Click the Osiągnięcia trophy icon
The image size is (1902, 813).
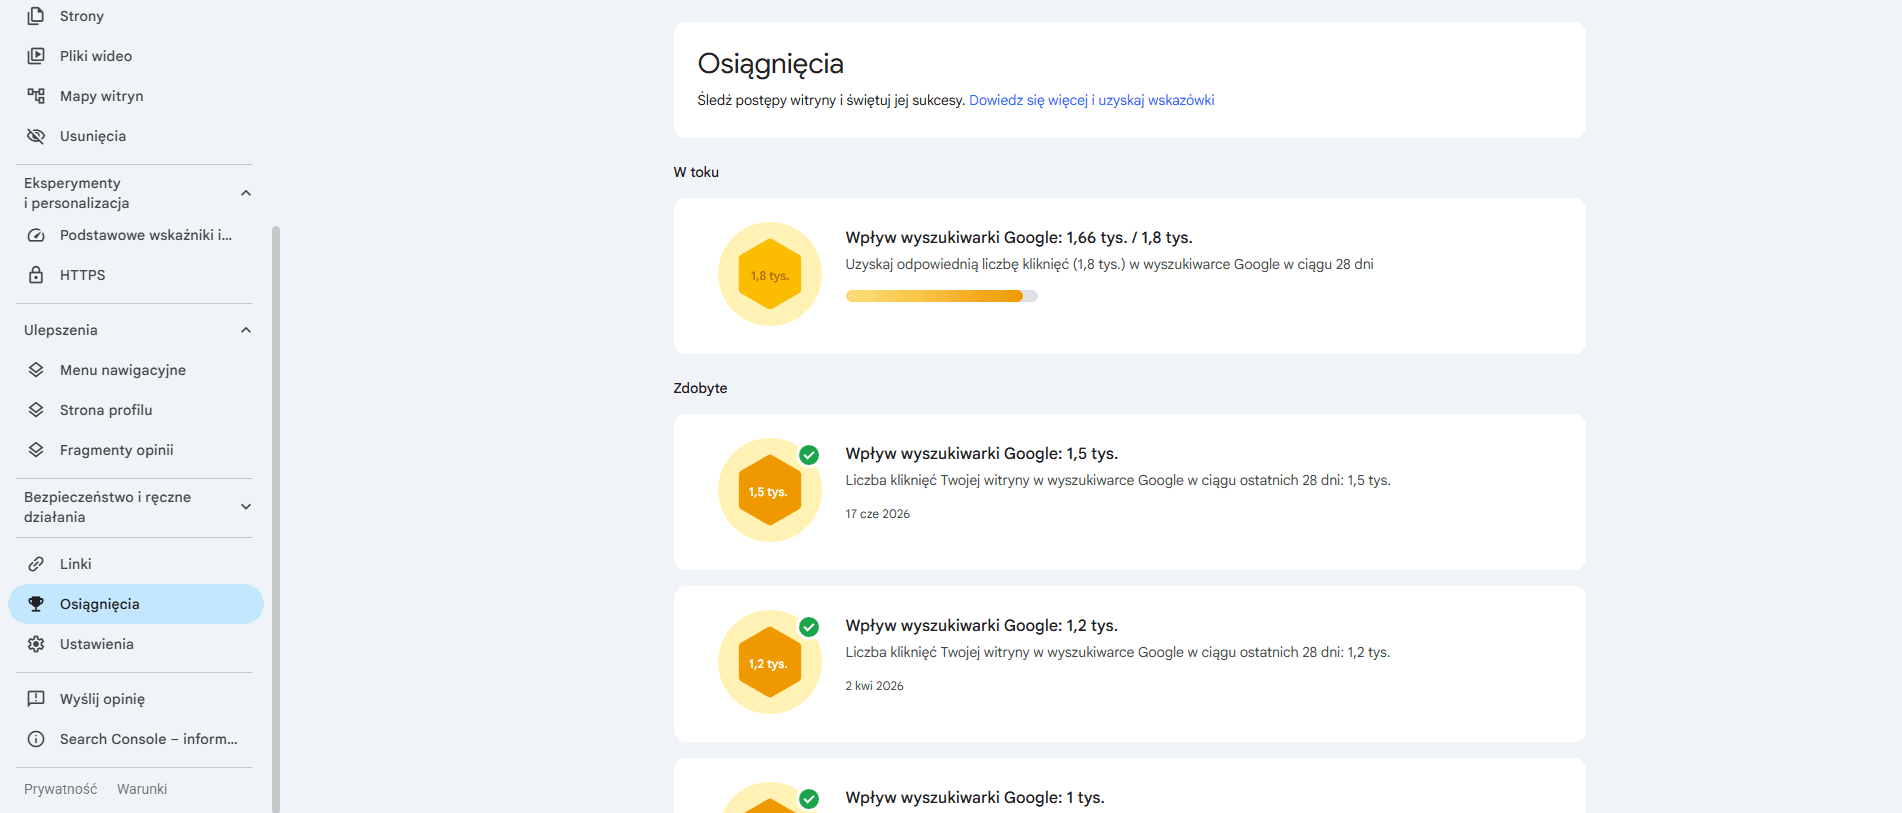36,604
